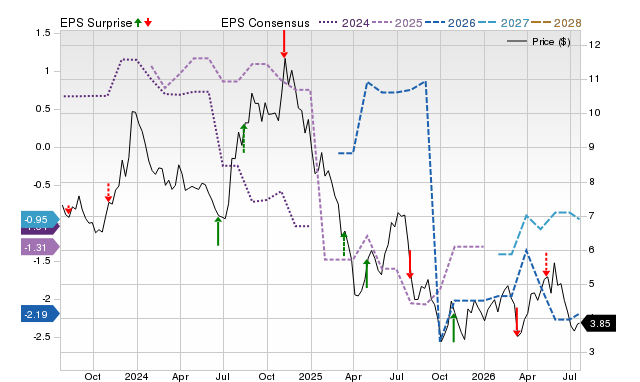Select the 2026 consensus legend entry

tap(450, 23)
